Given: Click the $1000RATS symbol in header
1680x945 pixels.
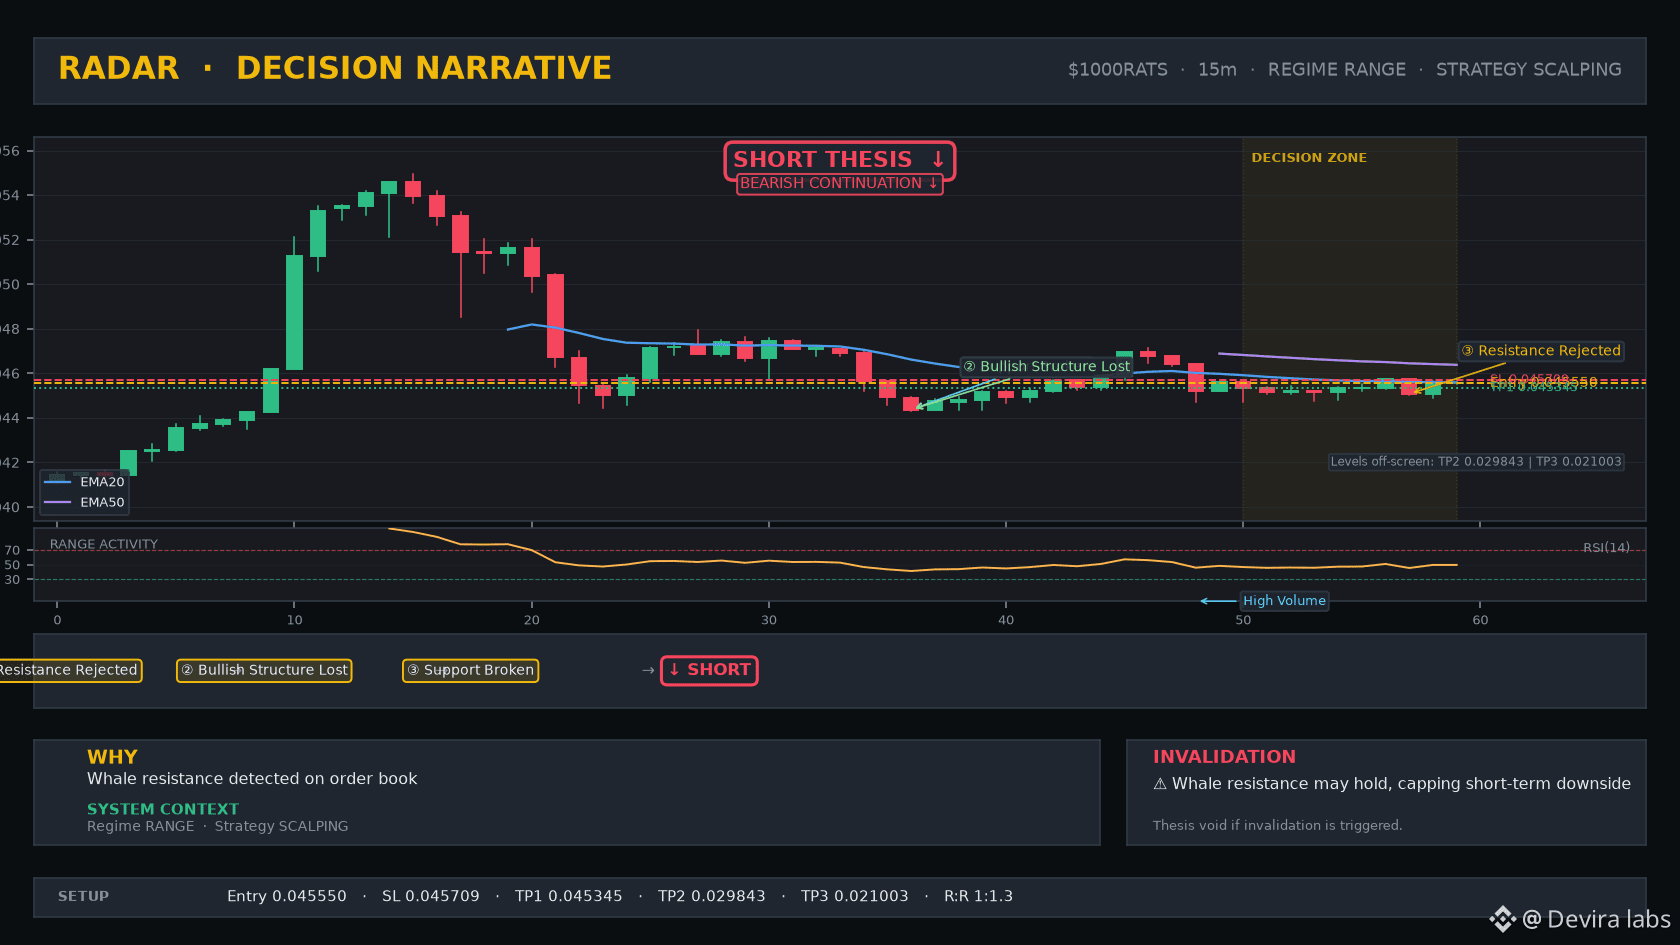Looking at the screenshot, I should click(x=1117, y=70).
